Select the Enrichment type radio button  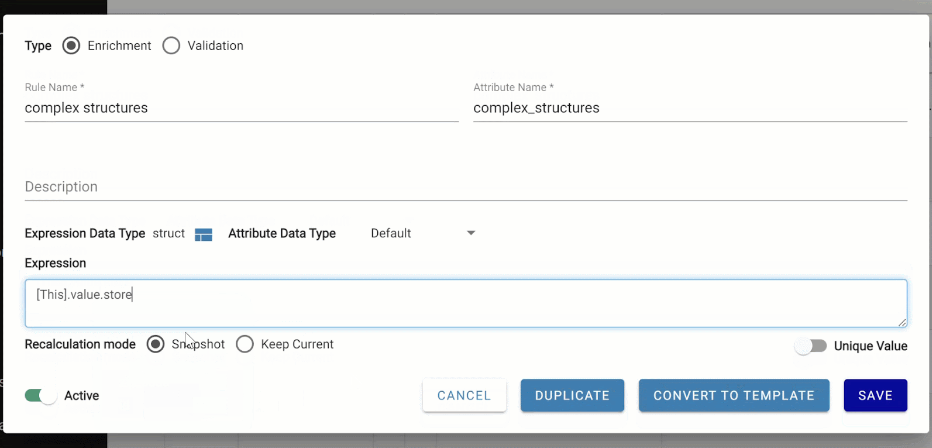click(71, 45)
